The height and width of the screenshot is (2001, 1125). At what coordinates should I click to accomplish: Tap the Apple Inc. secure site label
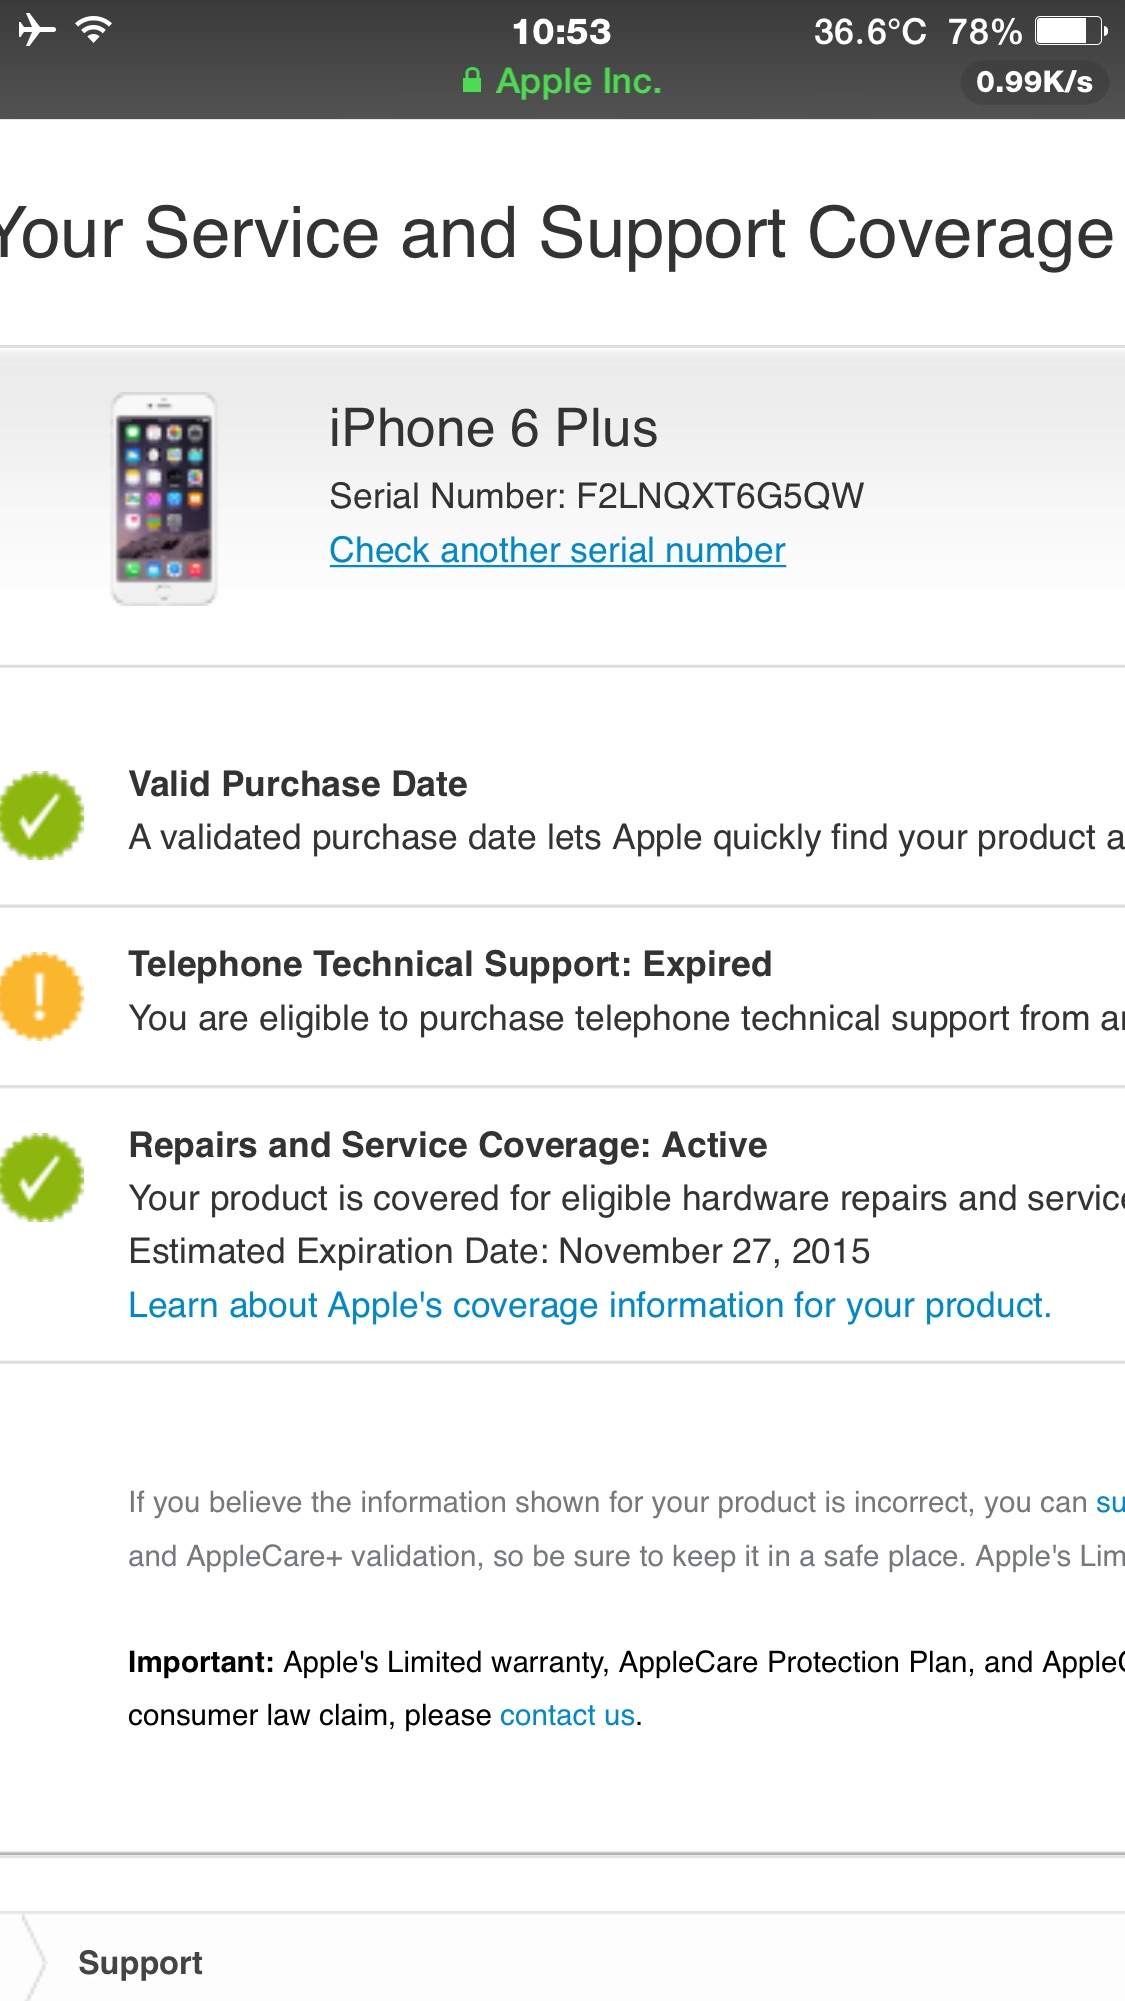[579, 81]
